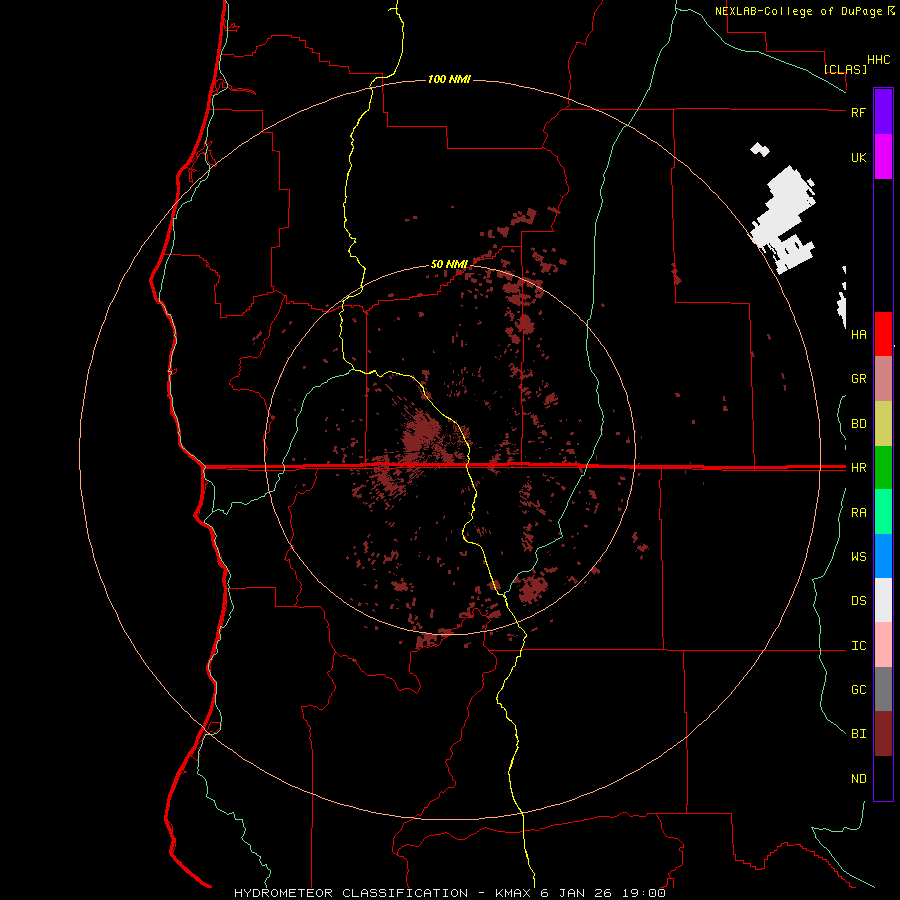Click the BI legend label
The height and width of the screenshot is (900, 900).
pos(858,734)
